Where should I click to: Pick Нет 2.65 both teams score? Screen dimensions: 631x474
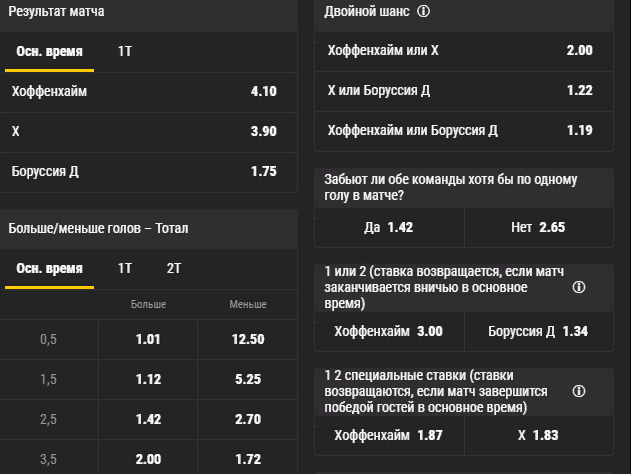[537, 227]
